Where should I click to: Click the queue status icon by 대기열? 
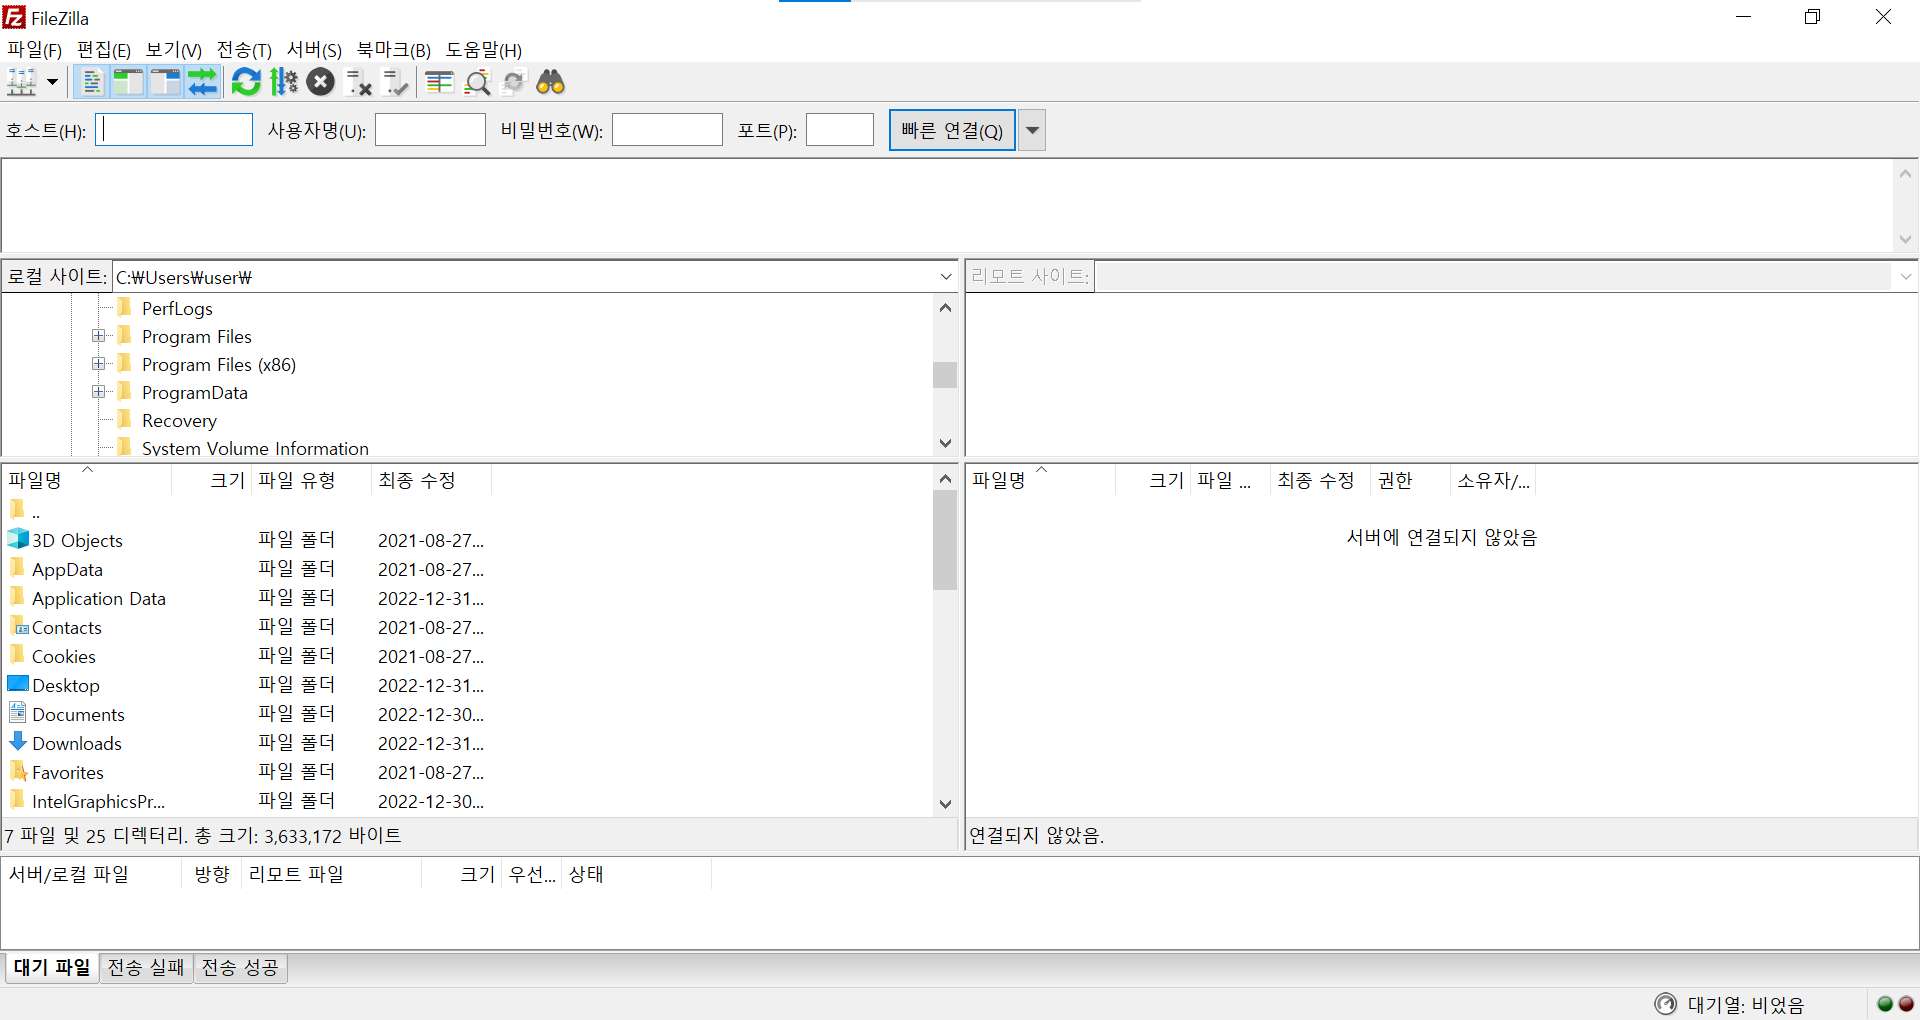tap(1665, 1004)
